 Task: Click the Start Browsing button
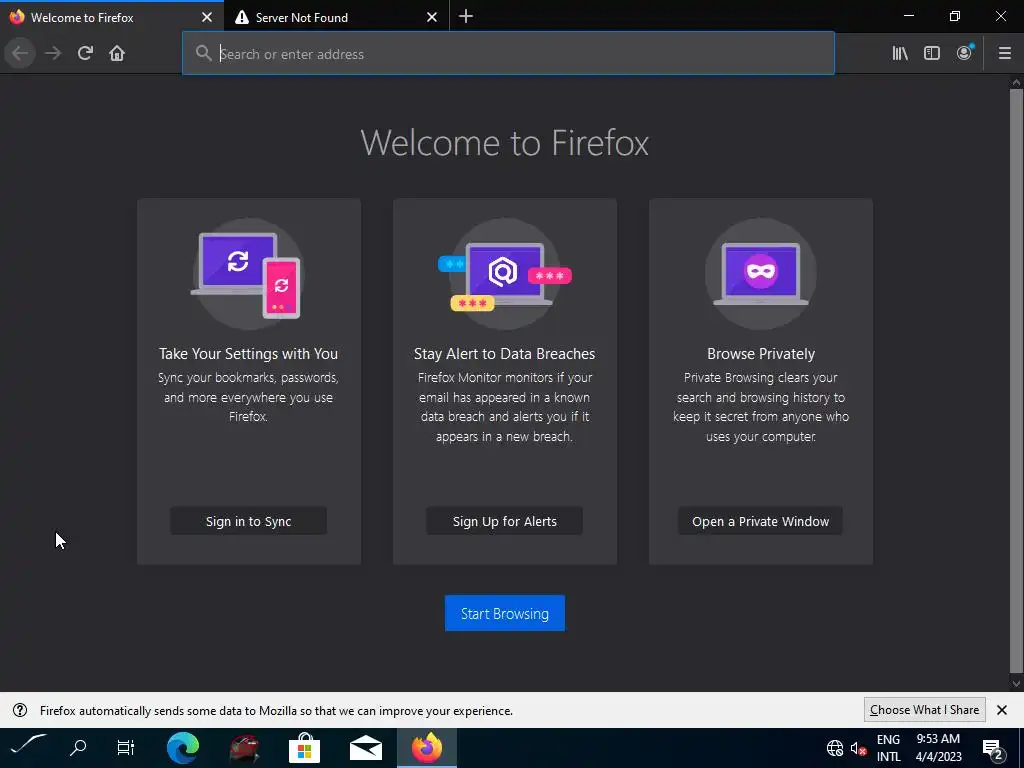[504, 613]
